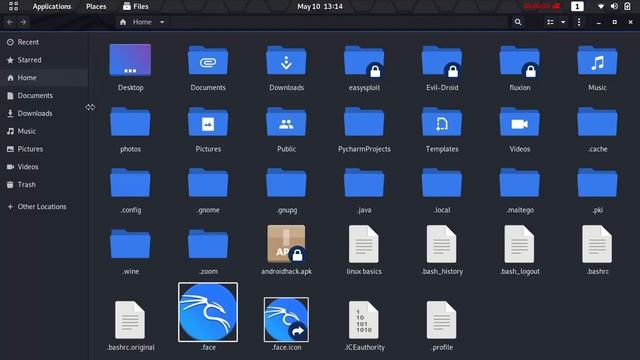Screen dimensions: 640x360
Task: Select the .bash_history file
Action: [x=442, y=244]
